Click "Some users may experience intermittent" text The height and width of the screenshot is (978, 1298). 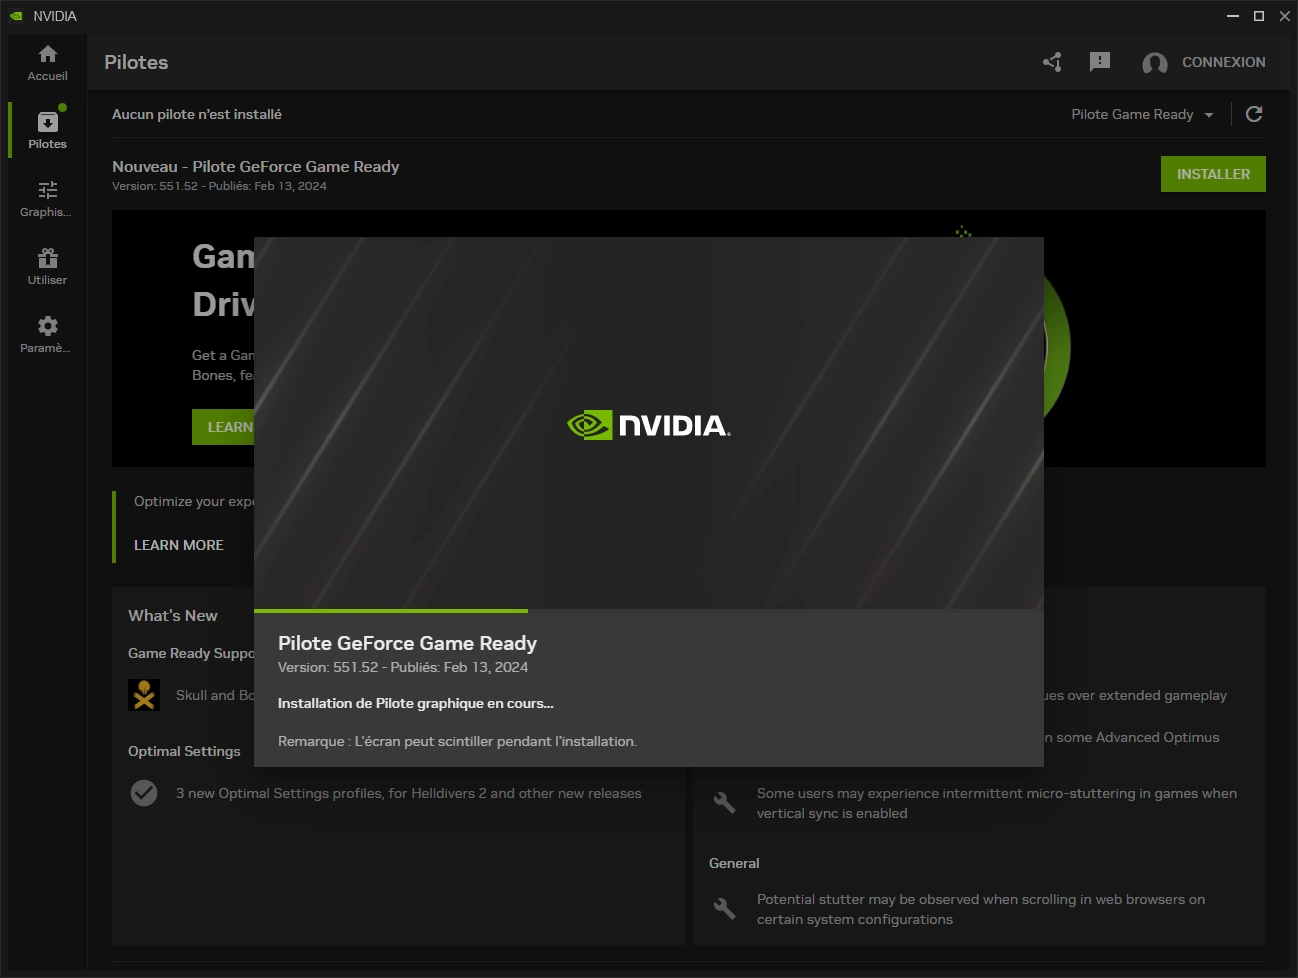point(997,803)
